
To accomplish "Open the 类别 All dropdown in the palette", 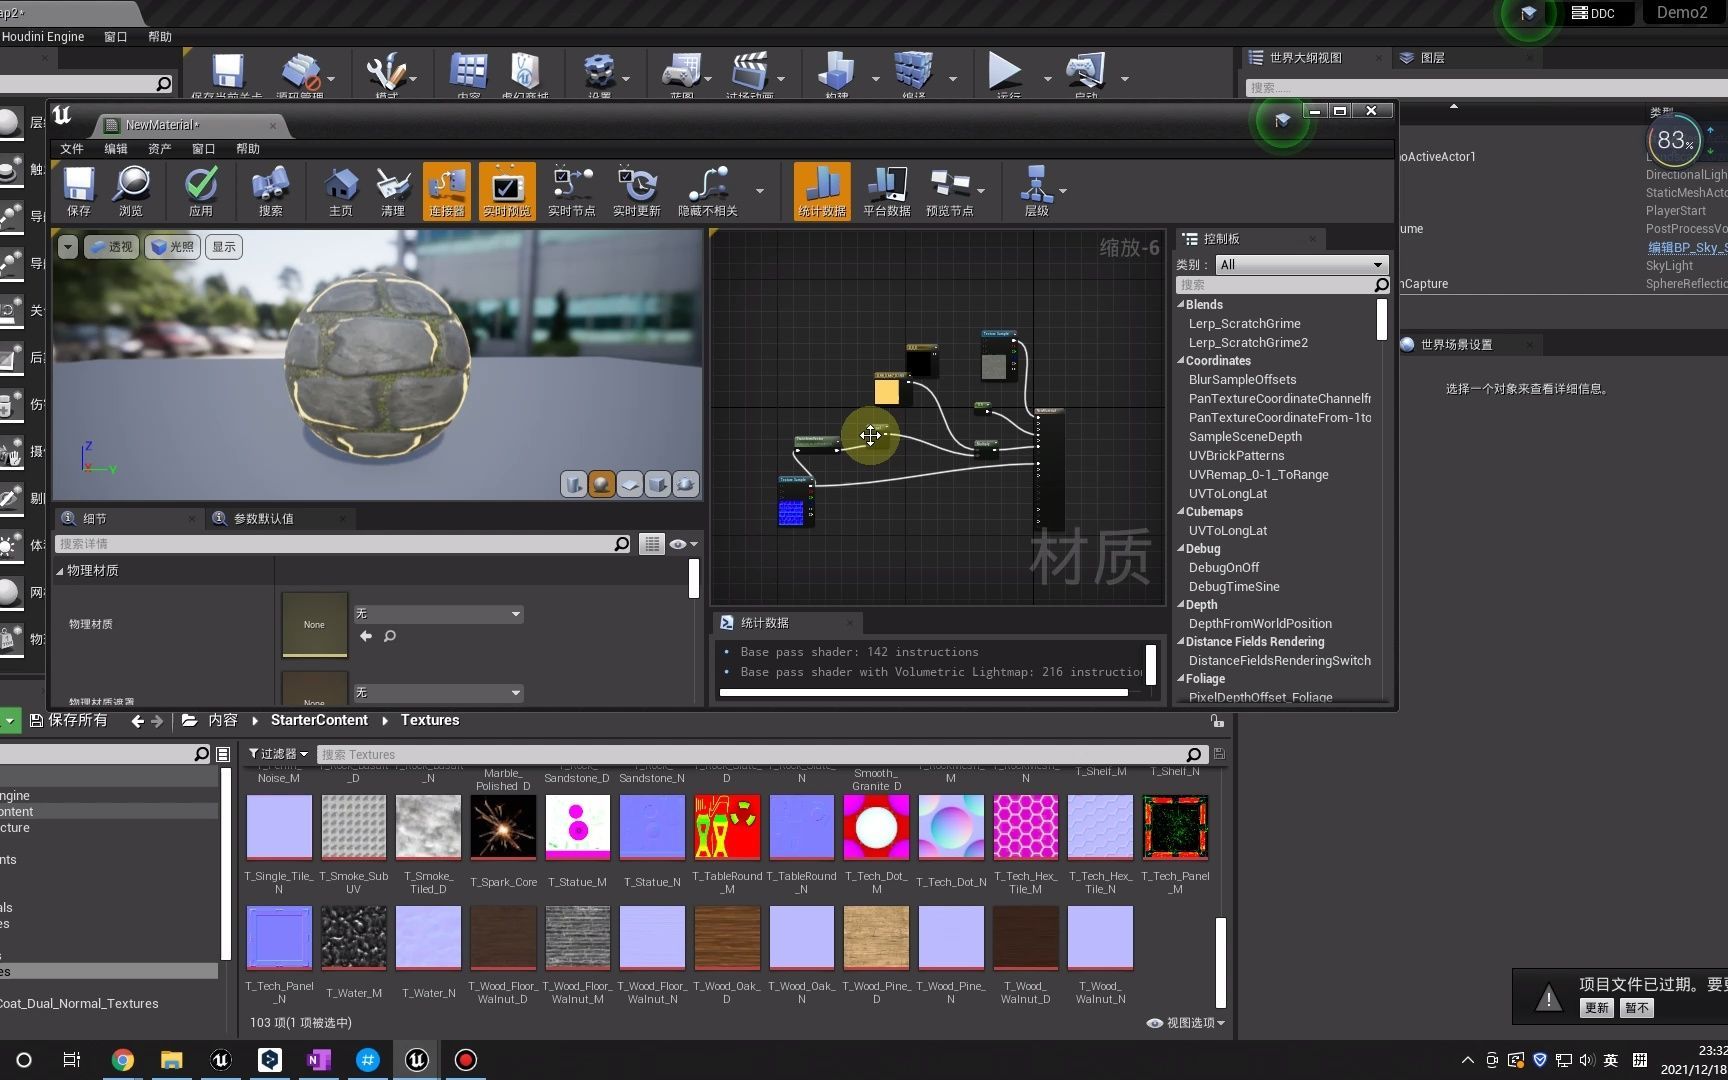I will pos(1298,264).
